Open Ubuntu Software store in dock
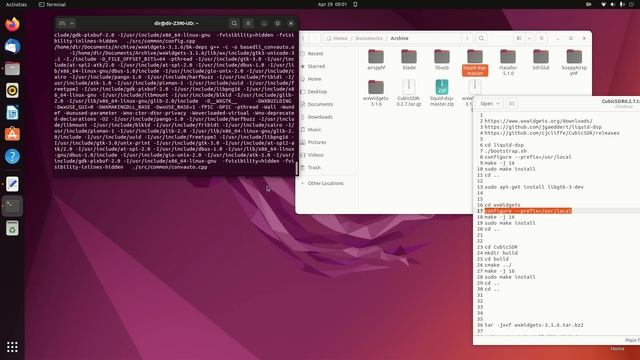The height and width of the screenshot is (360, 640). (12, 134)
